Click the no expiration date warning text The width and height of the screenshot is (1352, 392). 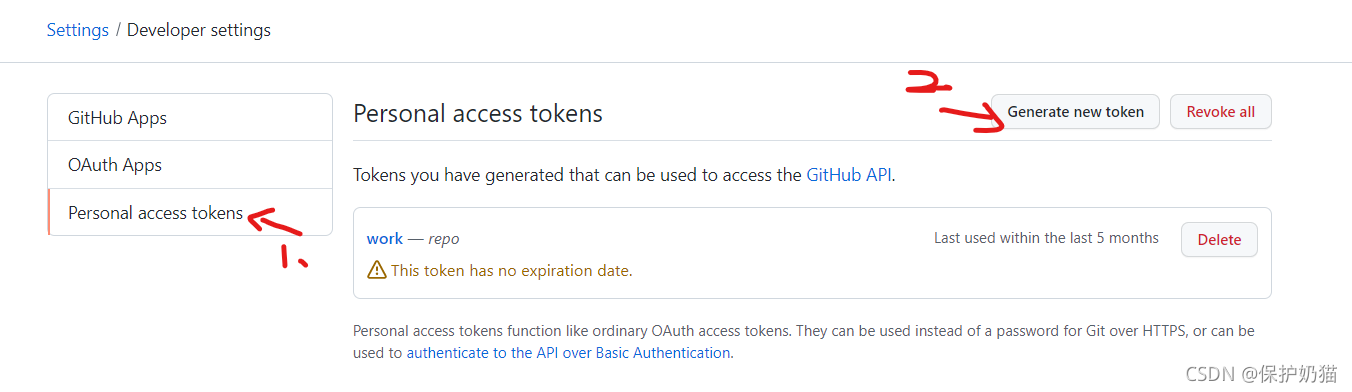(511, 270)
